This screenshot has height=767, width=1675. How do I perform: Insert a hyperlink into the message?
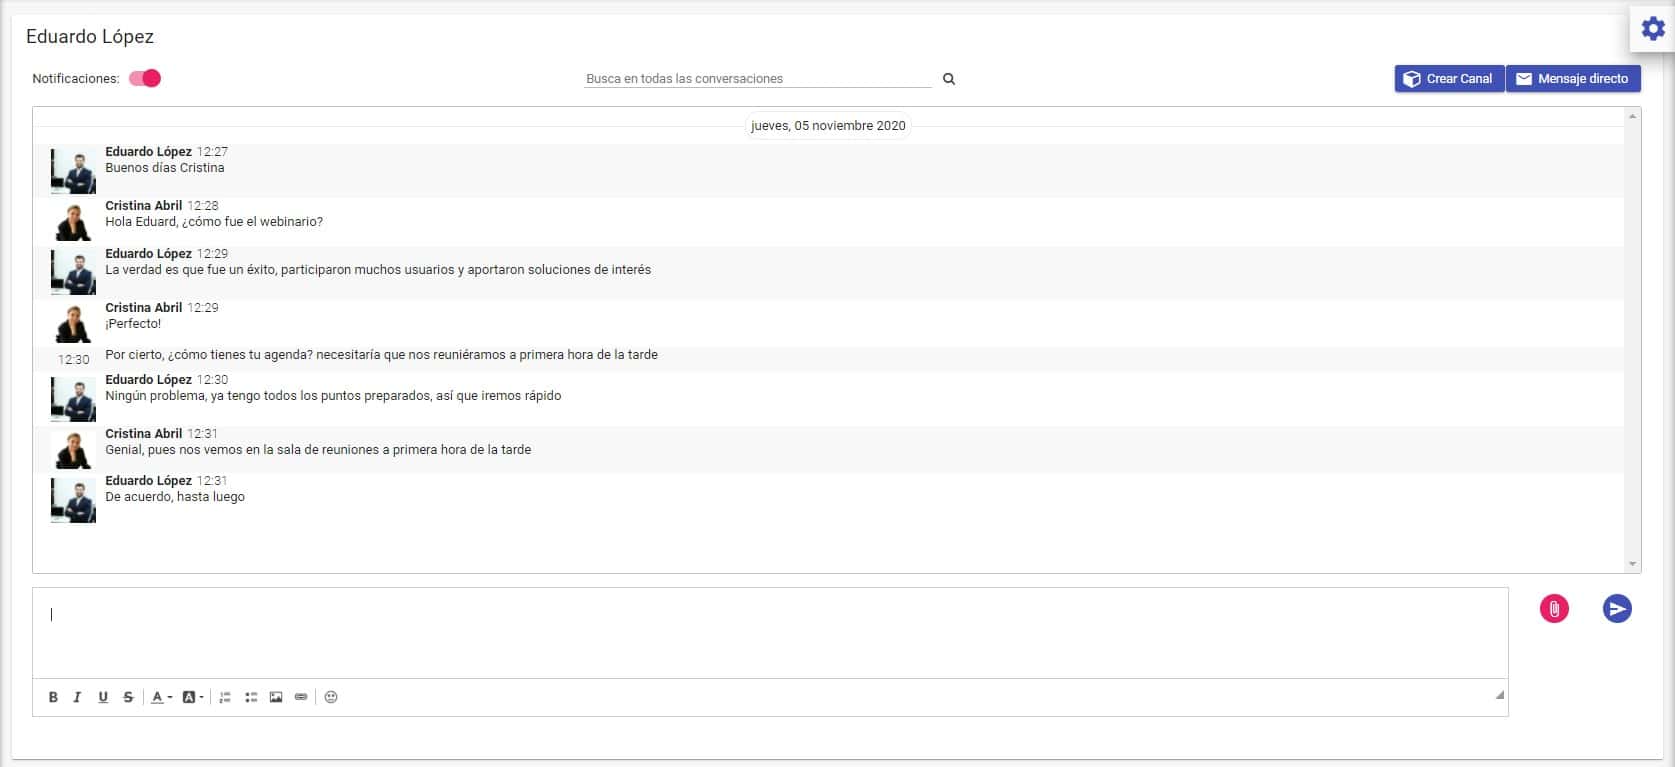pyautogui.click(x=301, y=697)
